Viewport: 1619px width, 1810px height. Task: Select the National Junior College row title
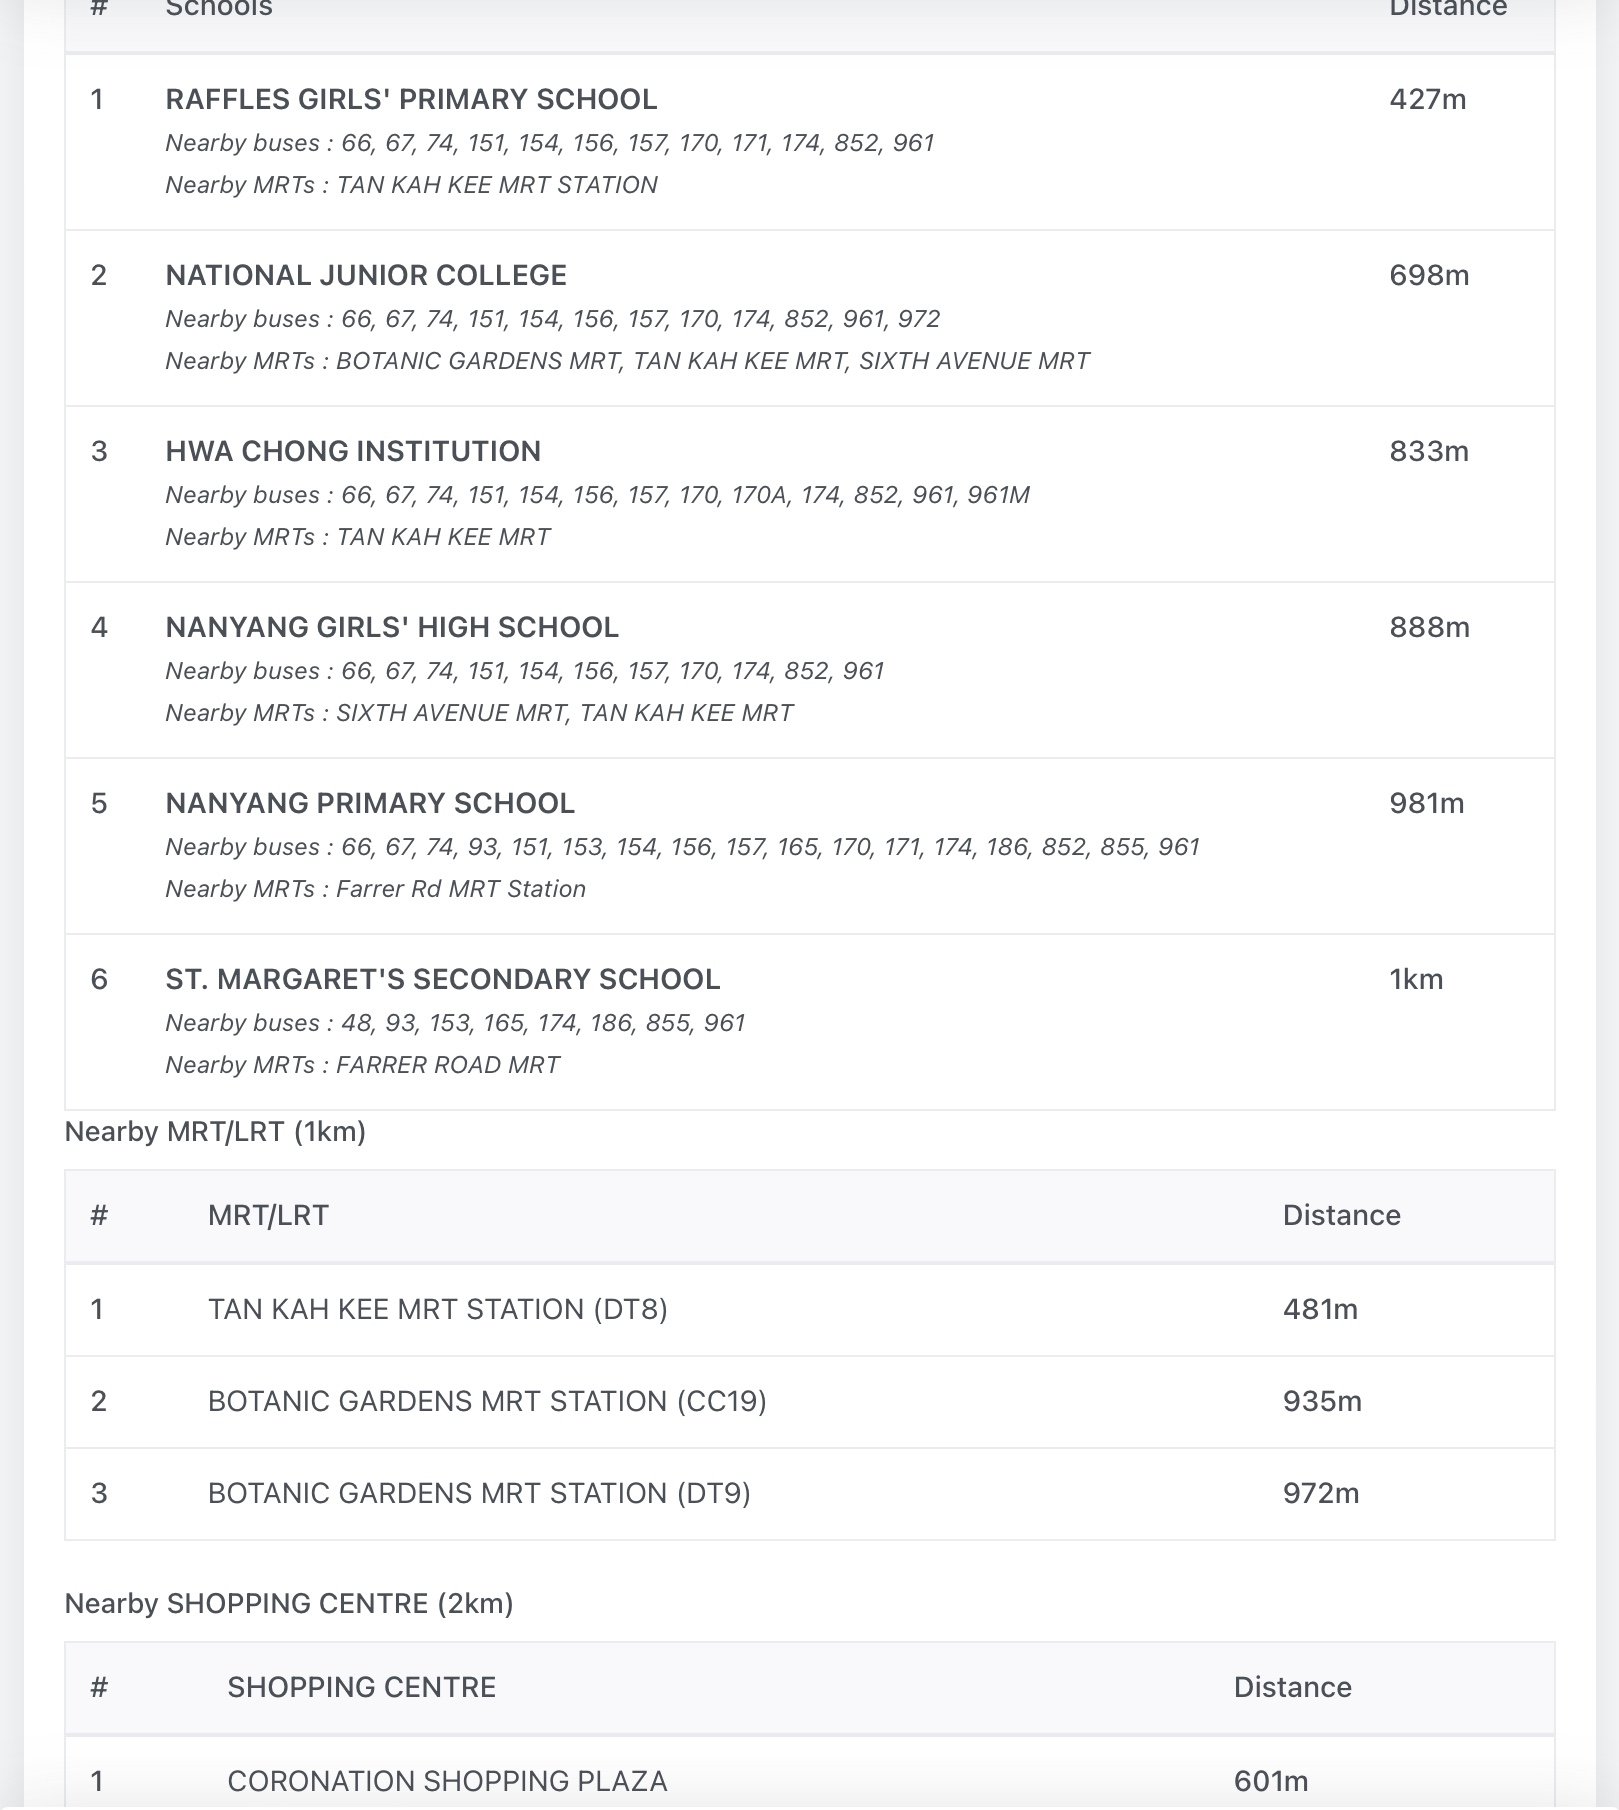[x=366, y=276]
